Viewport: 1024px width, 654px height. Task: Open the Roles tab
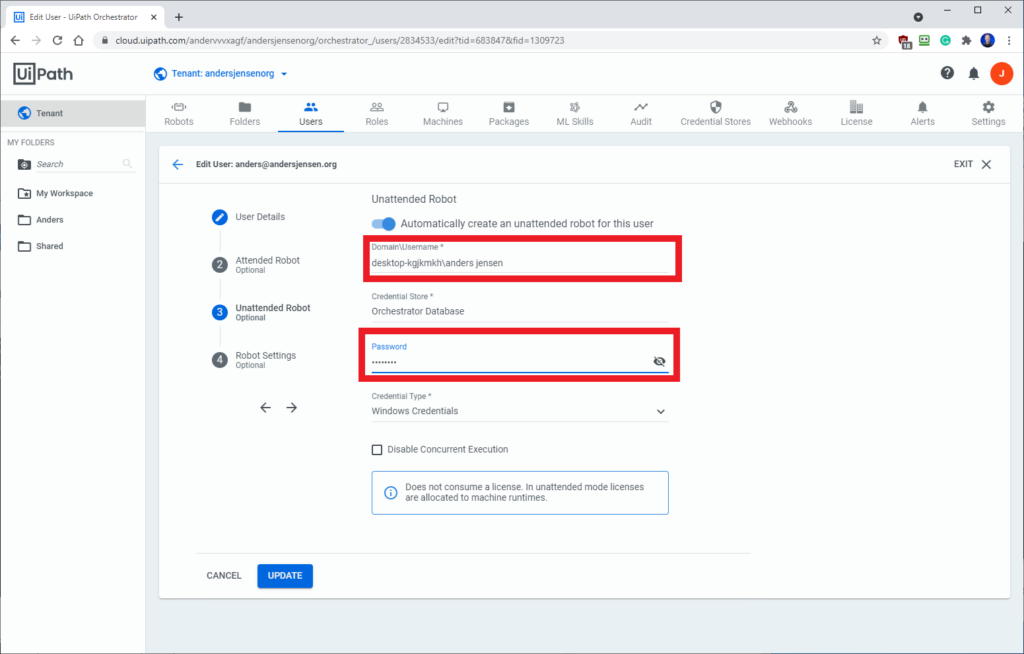[376, 114]
